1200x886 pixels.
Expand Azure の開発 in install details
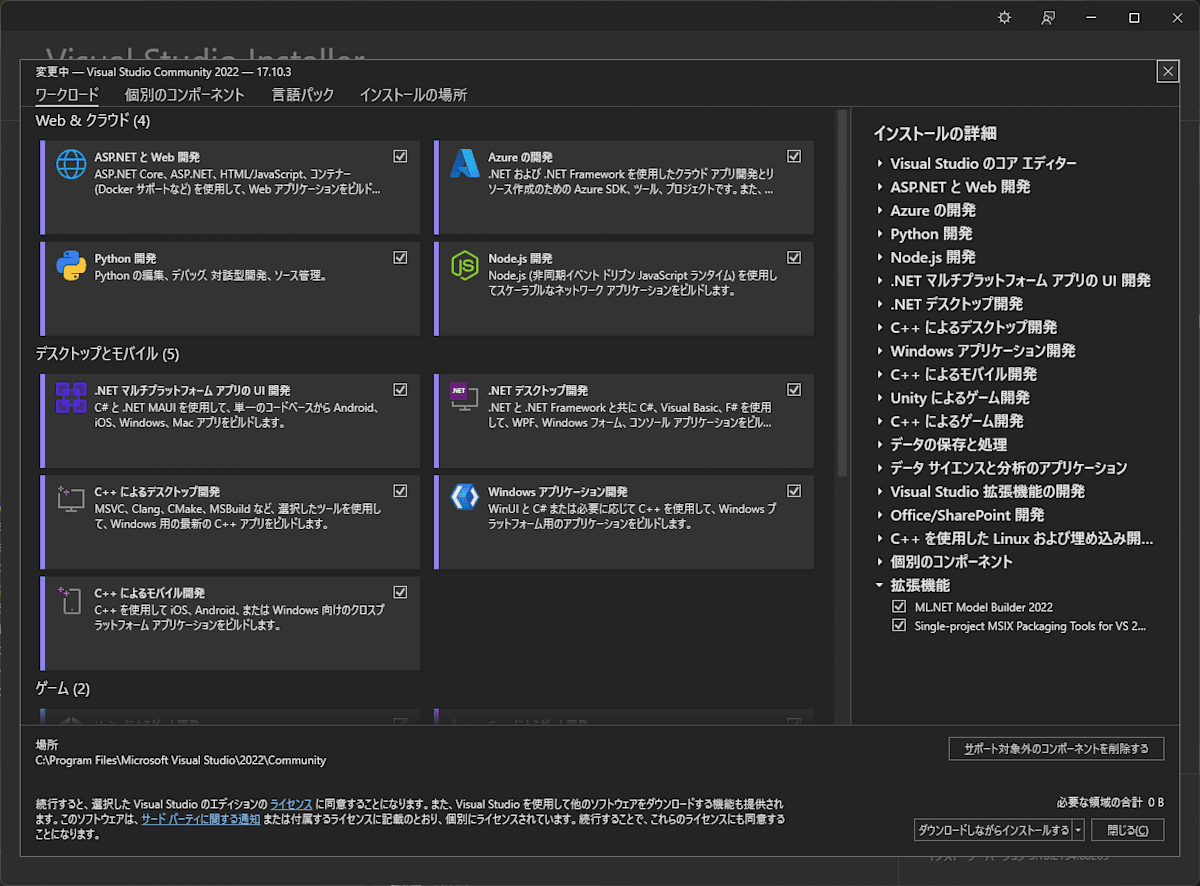point(880,211)
